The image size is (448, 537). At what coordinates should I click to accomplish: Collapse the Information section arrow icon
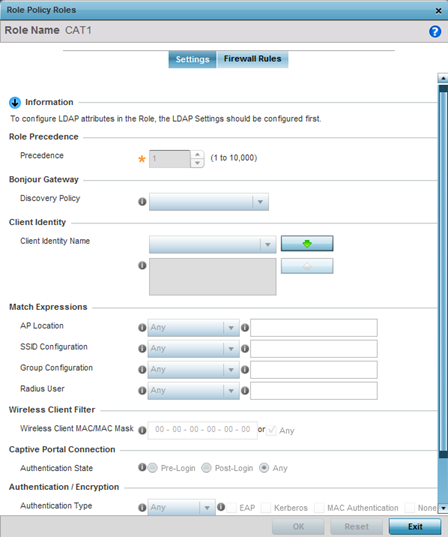click(15, 102)
